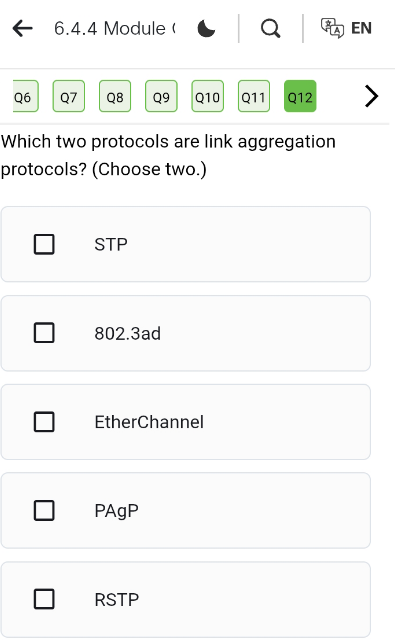The image size is (395, 640).
Task: Go back using the left arrow icon
Action: 22,29
